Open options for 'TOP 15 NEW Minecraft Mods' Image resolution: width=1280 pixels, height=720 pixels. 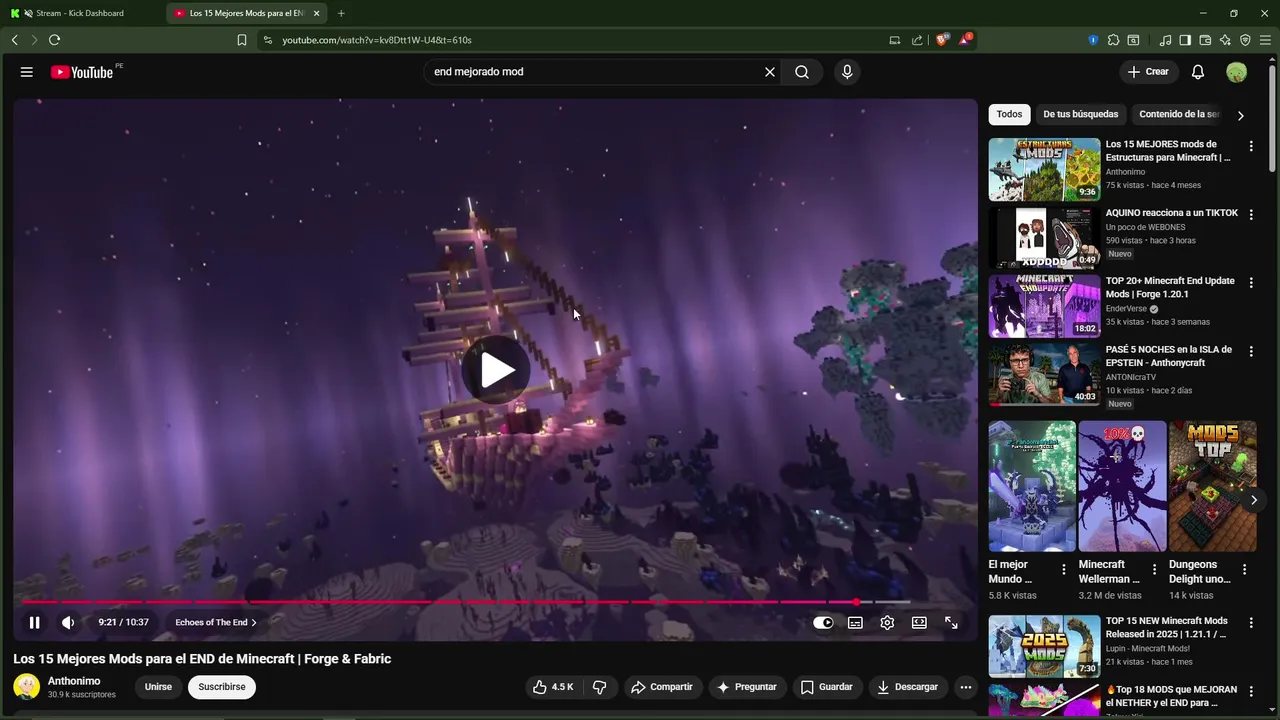(x=1251, y=623)
